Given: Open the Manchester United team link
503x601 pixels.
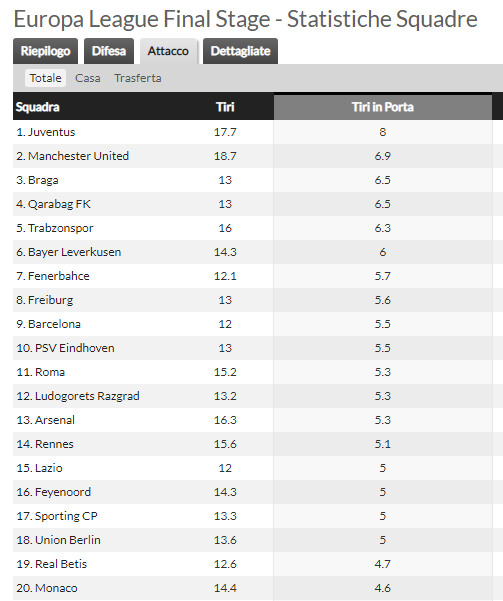Looking at the screenshot, I should coord(78,156).
